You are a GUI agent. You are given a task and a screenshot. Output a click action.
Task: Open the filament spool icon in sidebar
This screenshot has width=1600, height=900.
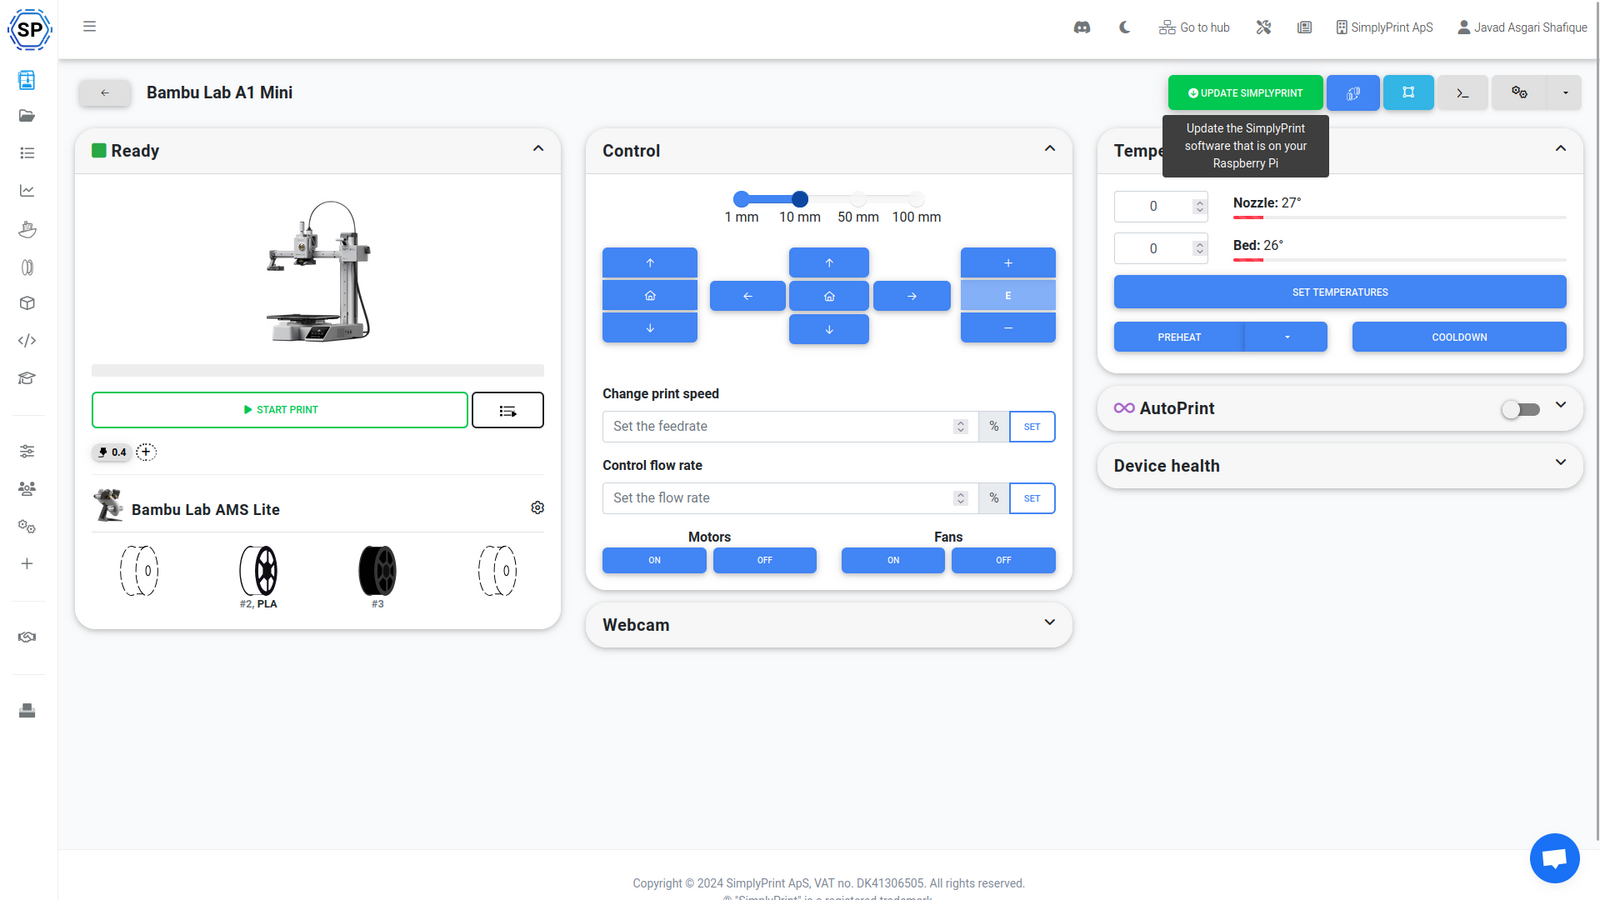tap(27, 267)
